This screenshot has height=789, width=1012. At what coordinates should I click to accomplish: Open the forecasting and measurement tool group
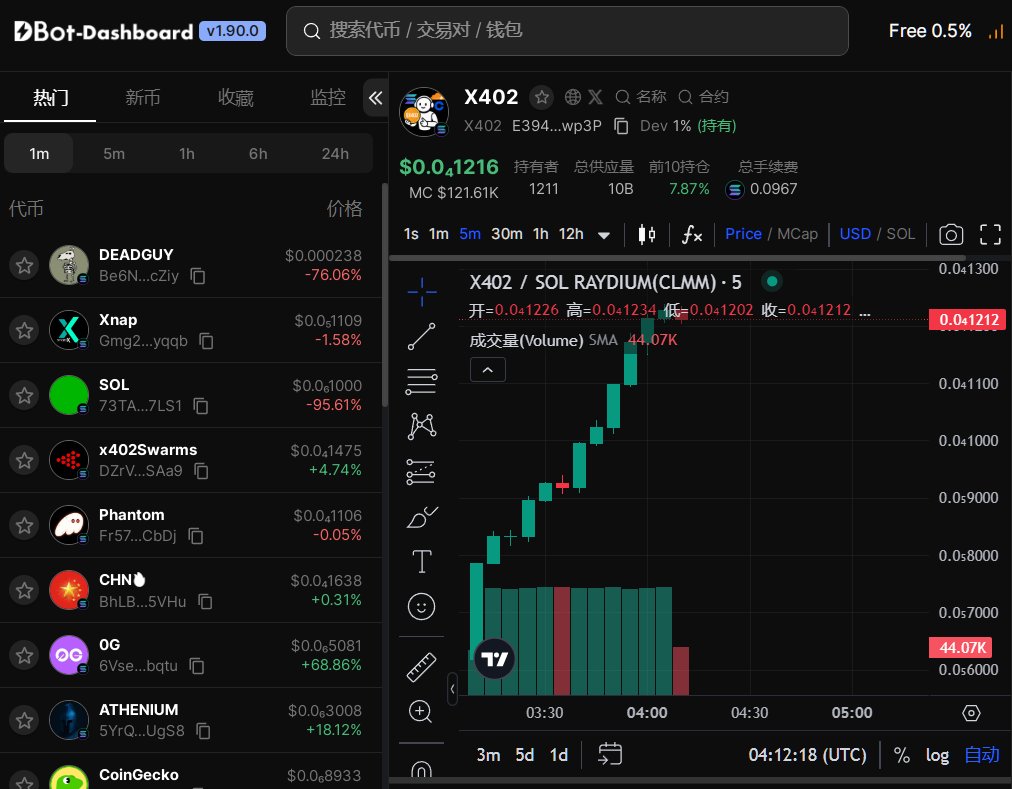click(x=421, y=471)
